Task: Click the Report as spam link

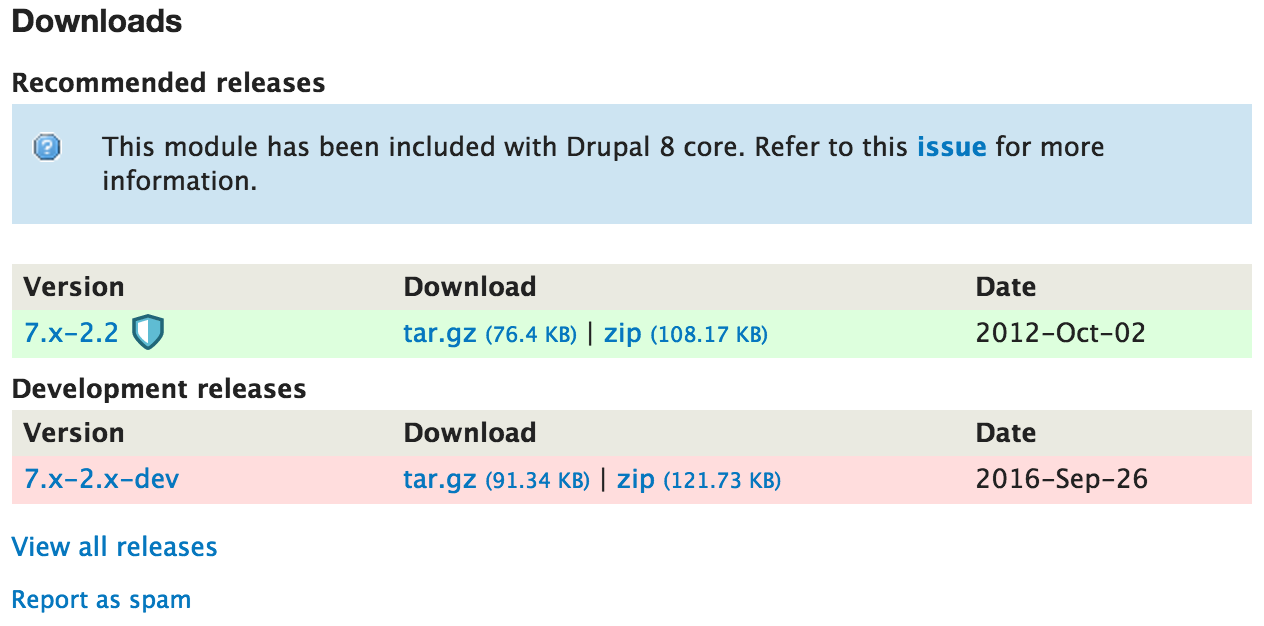Action: 101,600
